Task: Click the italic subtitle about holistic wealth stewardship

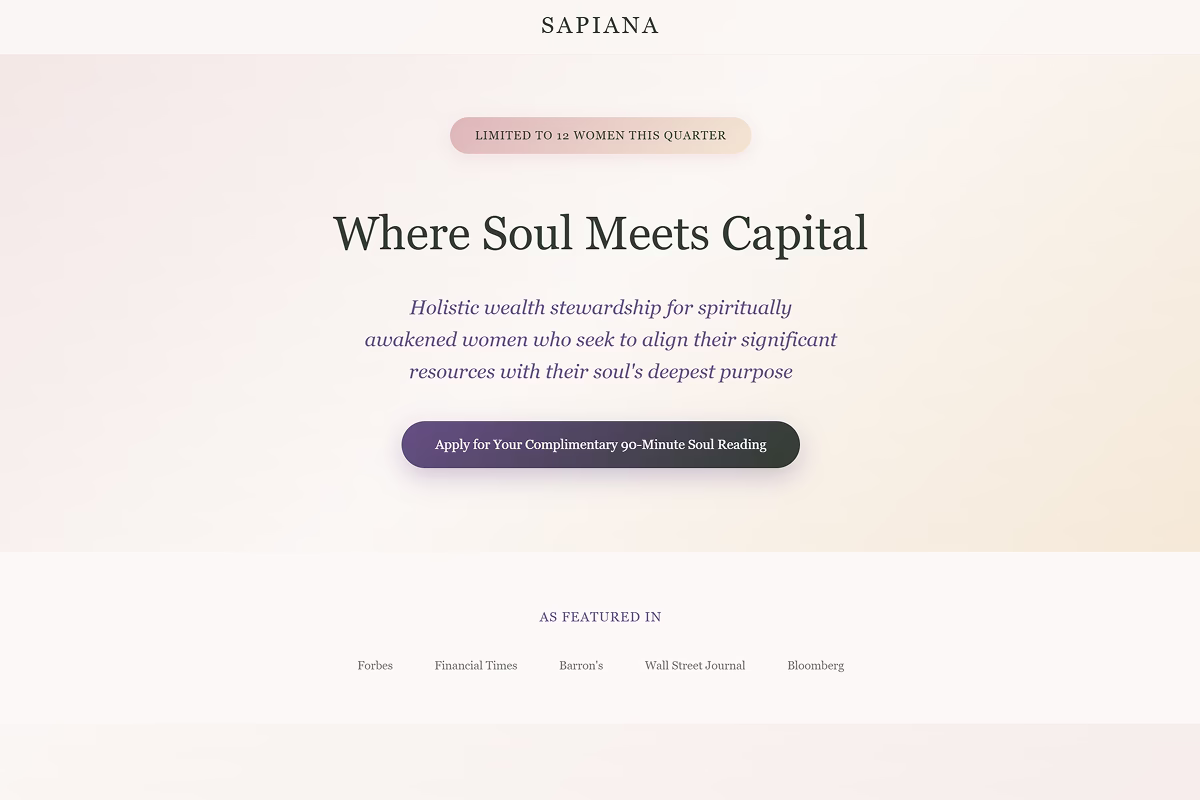Action: click(x=600, y=339)
